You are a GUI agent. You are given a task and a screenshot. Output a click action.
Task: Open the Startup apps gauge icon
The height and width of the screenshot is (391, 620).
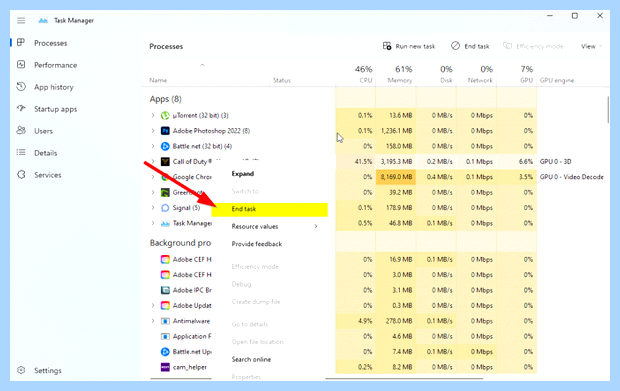click(x=21, y=108)
